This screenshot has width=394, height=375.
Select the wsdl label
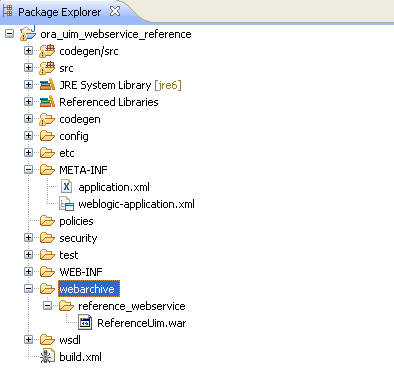(x=70, y=340)
